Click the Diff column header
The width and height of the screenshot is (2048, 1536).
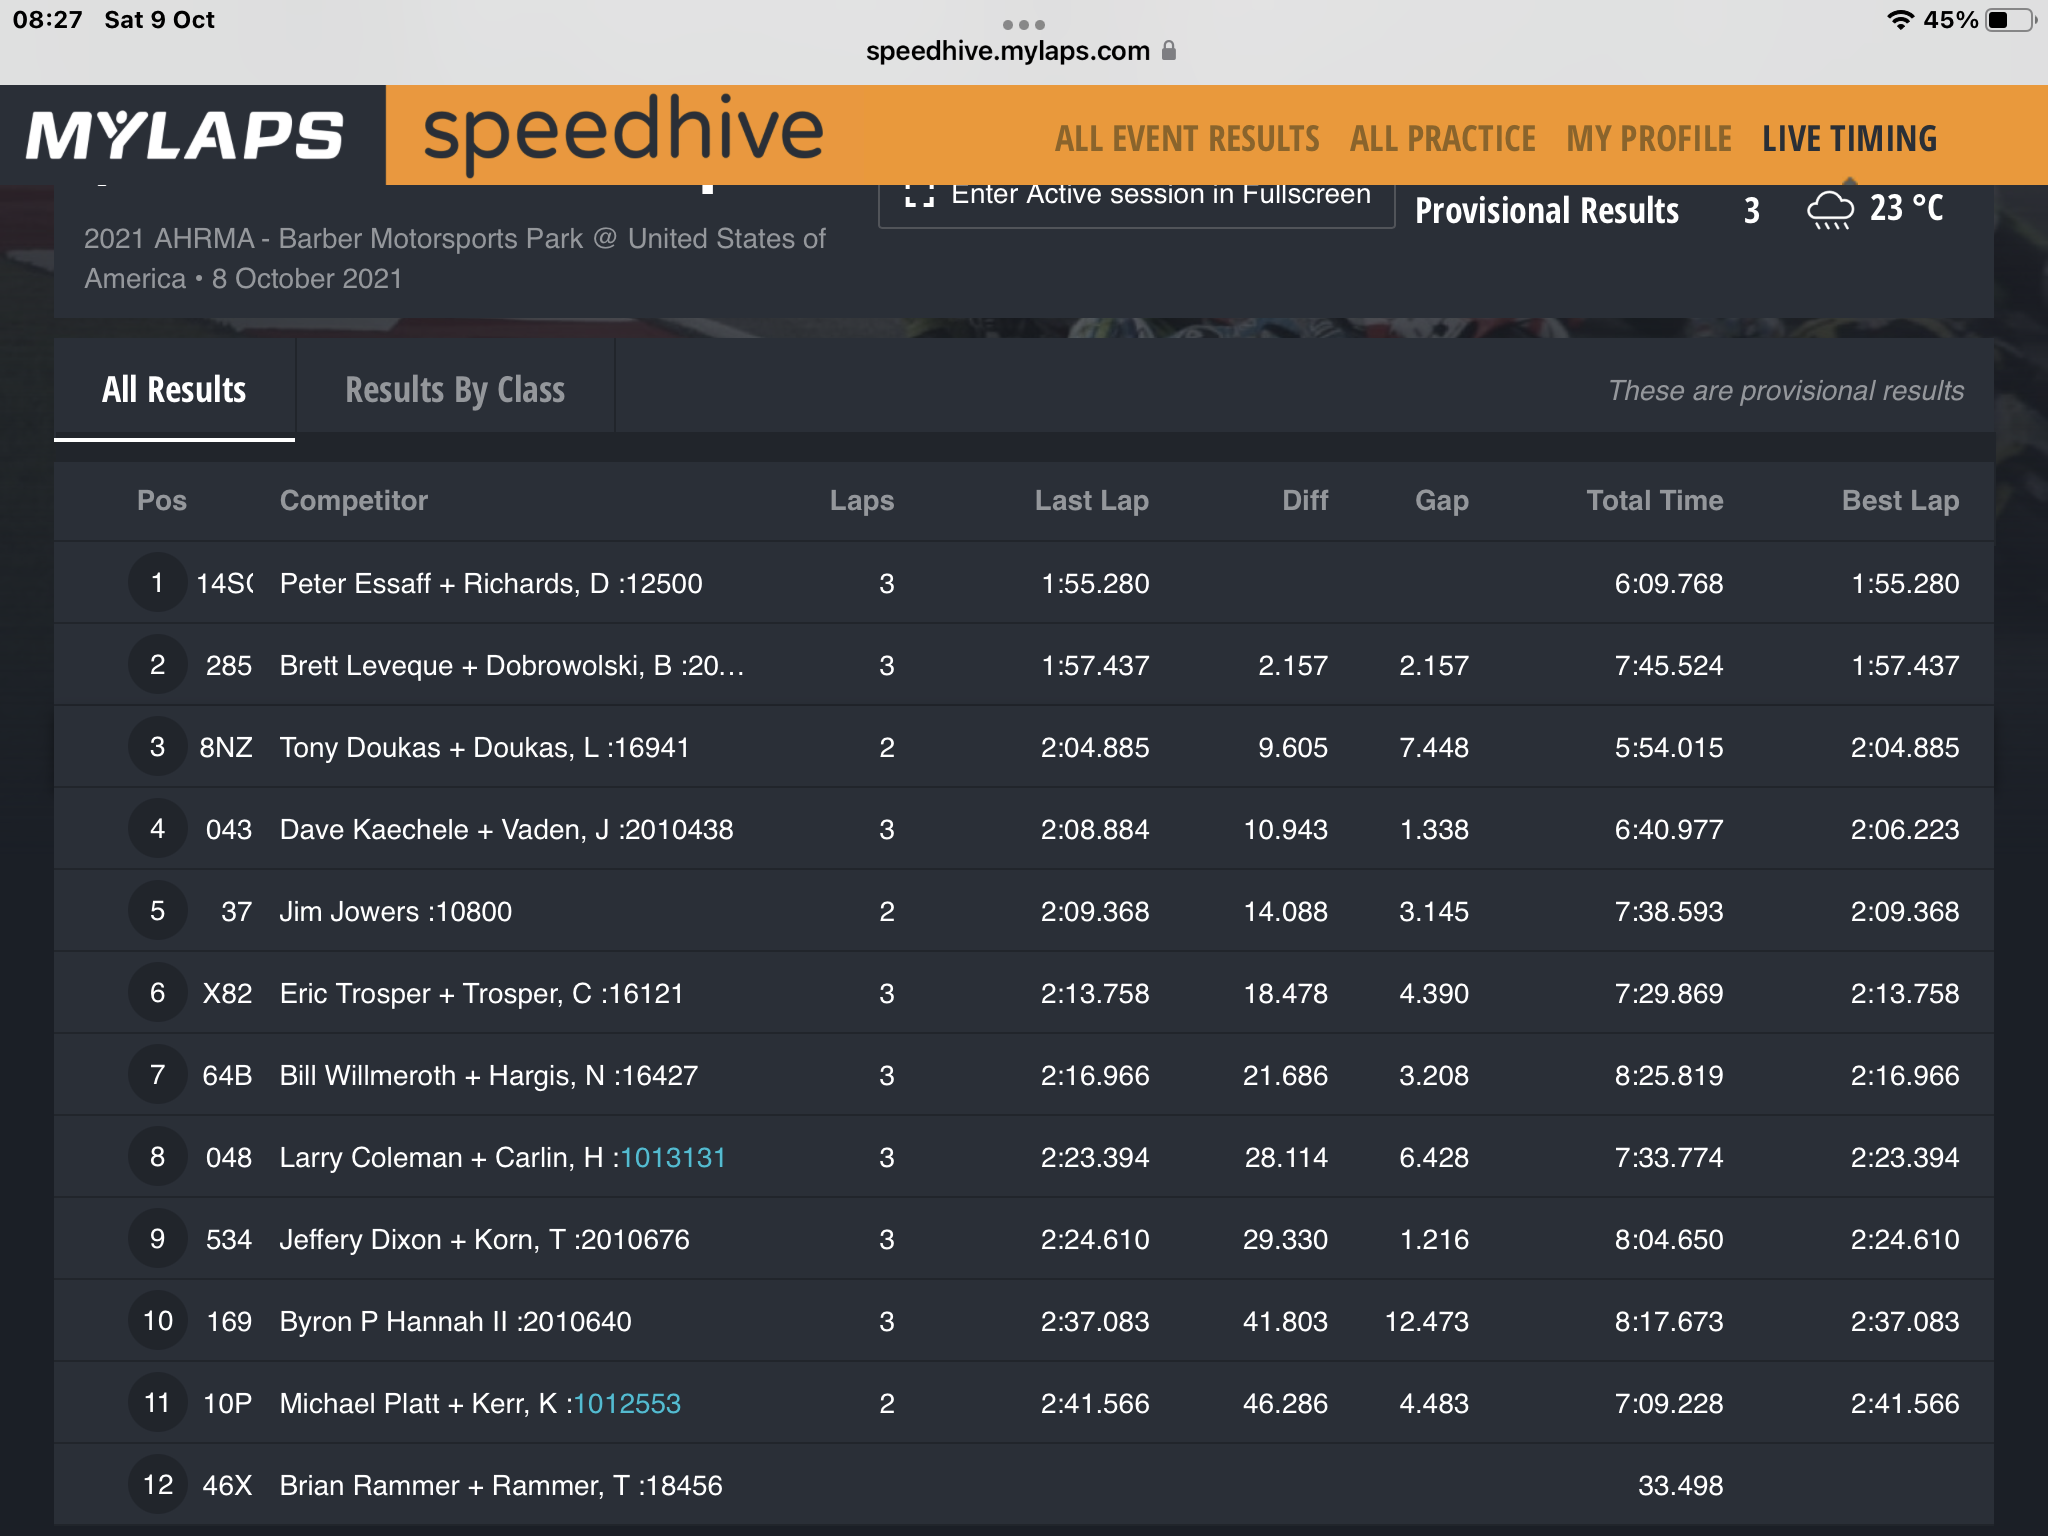(x=1305, y=501)
